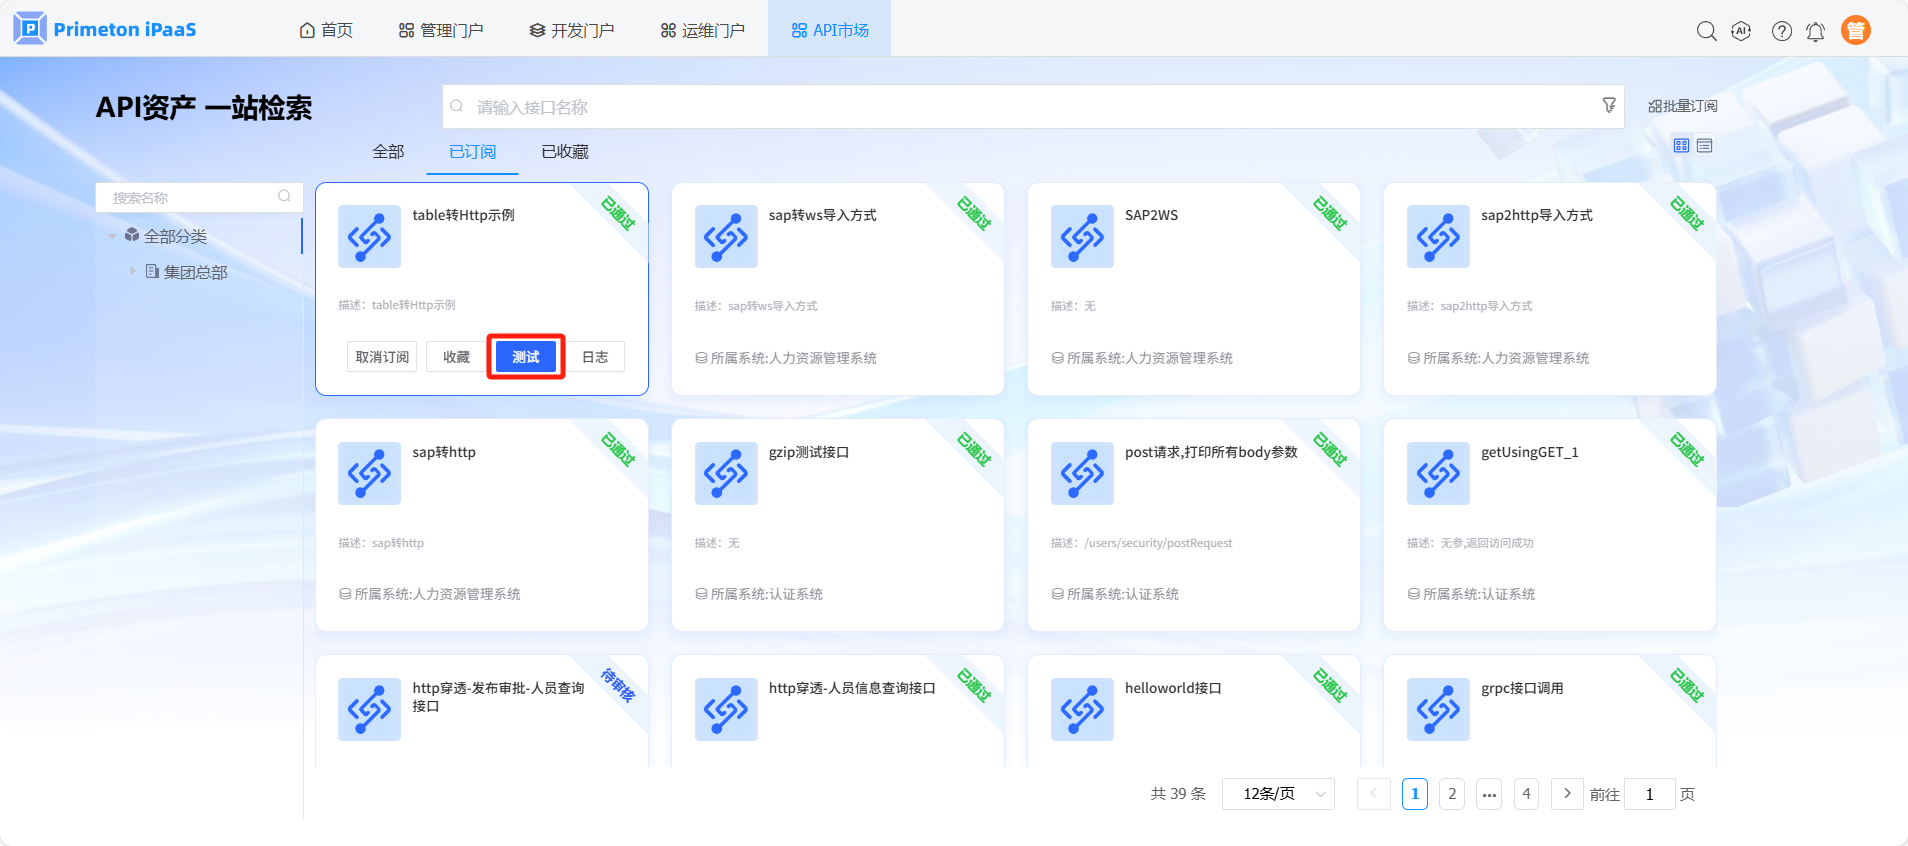Open the sap2http导入方式 card title
This screenshot has width=1908, height=846.
tap(1536, 215)
